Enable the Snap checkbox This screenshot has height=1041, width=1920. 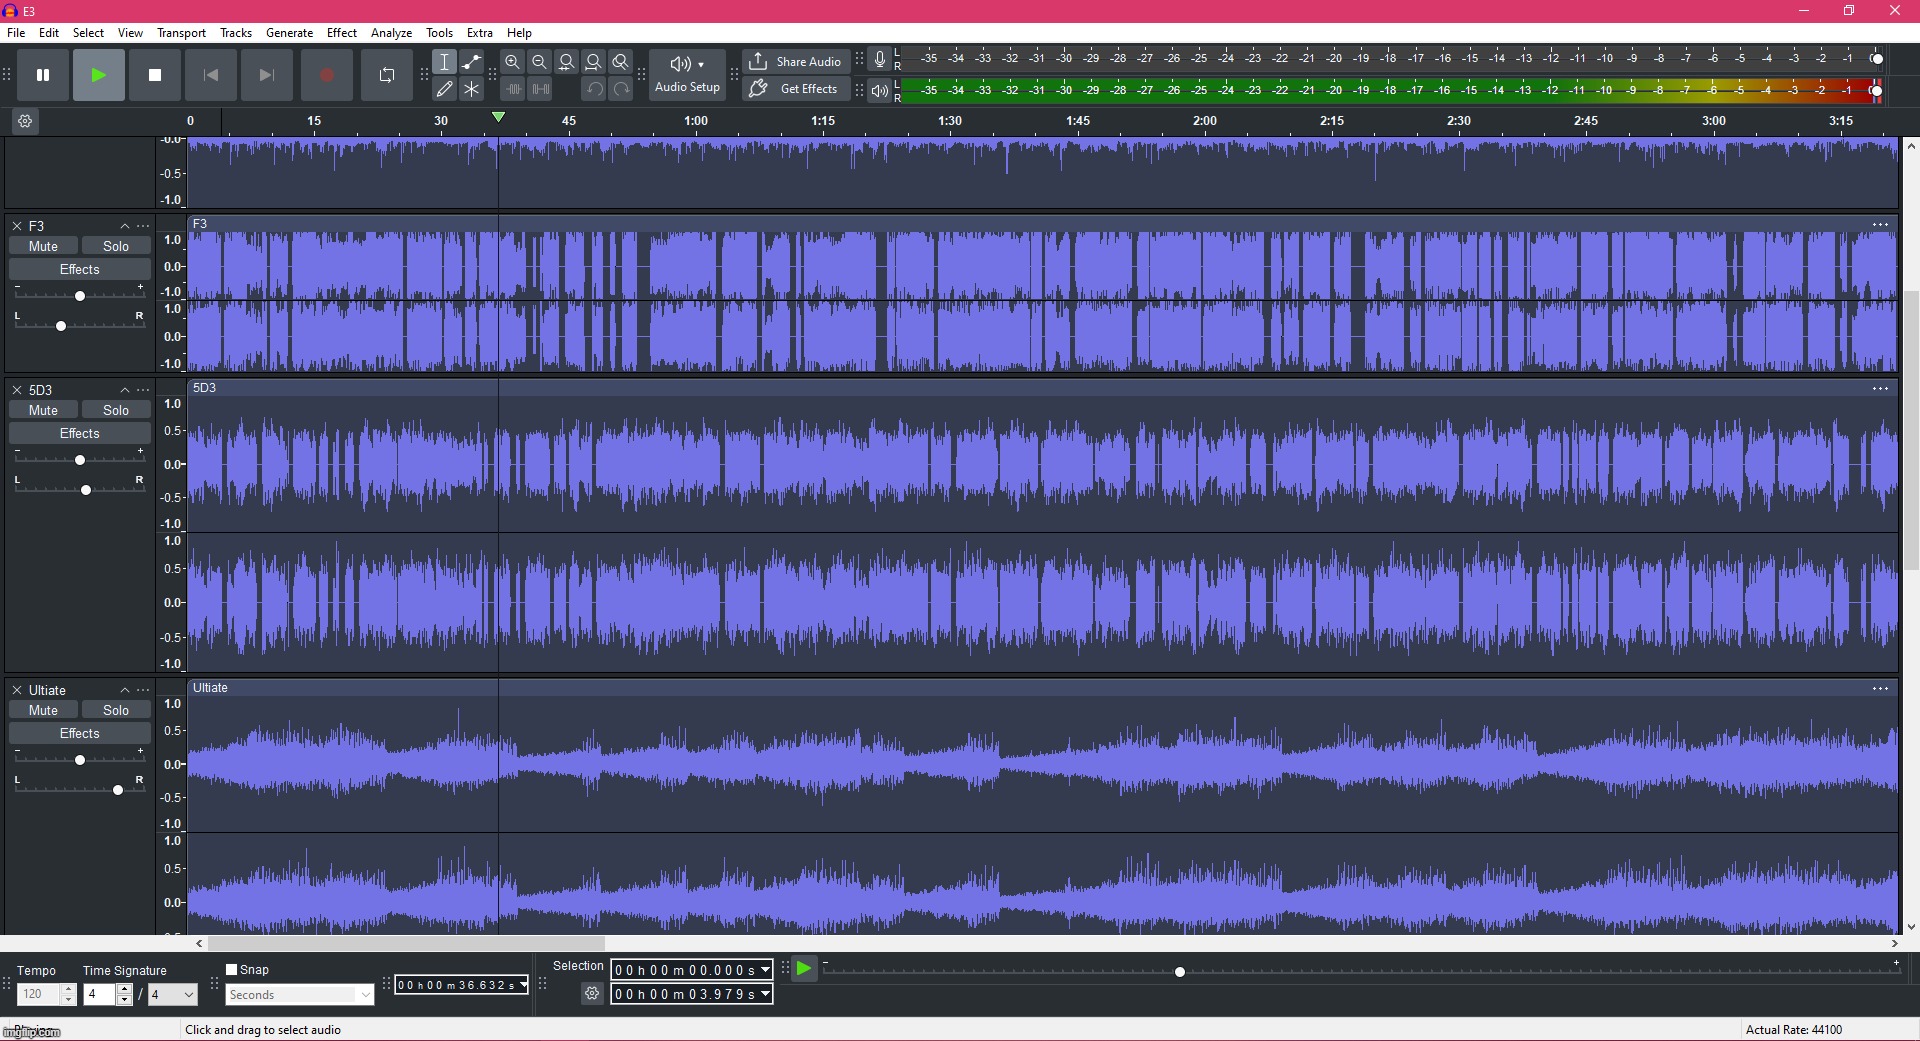click(232, 969)
